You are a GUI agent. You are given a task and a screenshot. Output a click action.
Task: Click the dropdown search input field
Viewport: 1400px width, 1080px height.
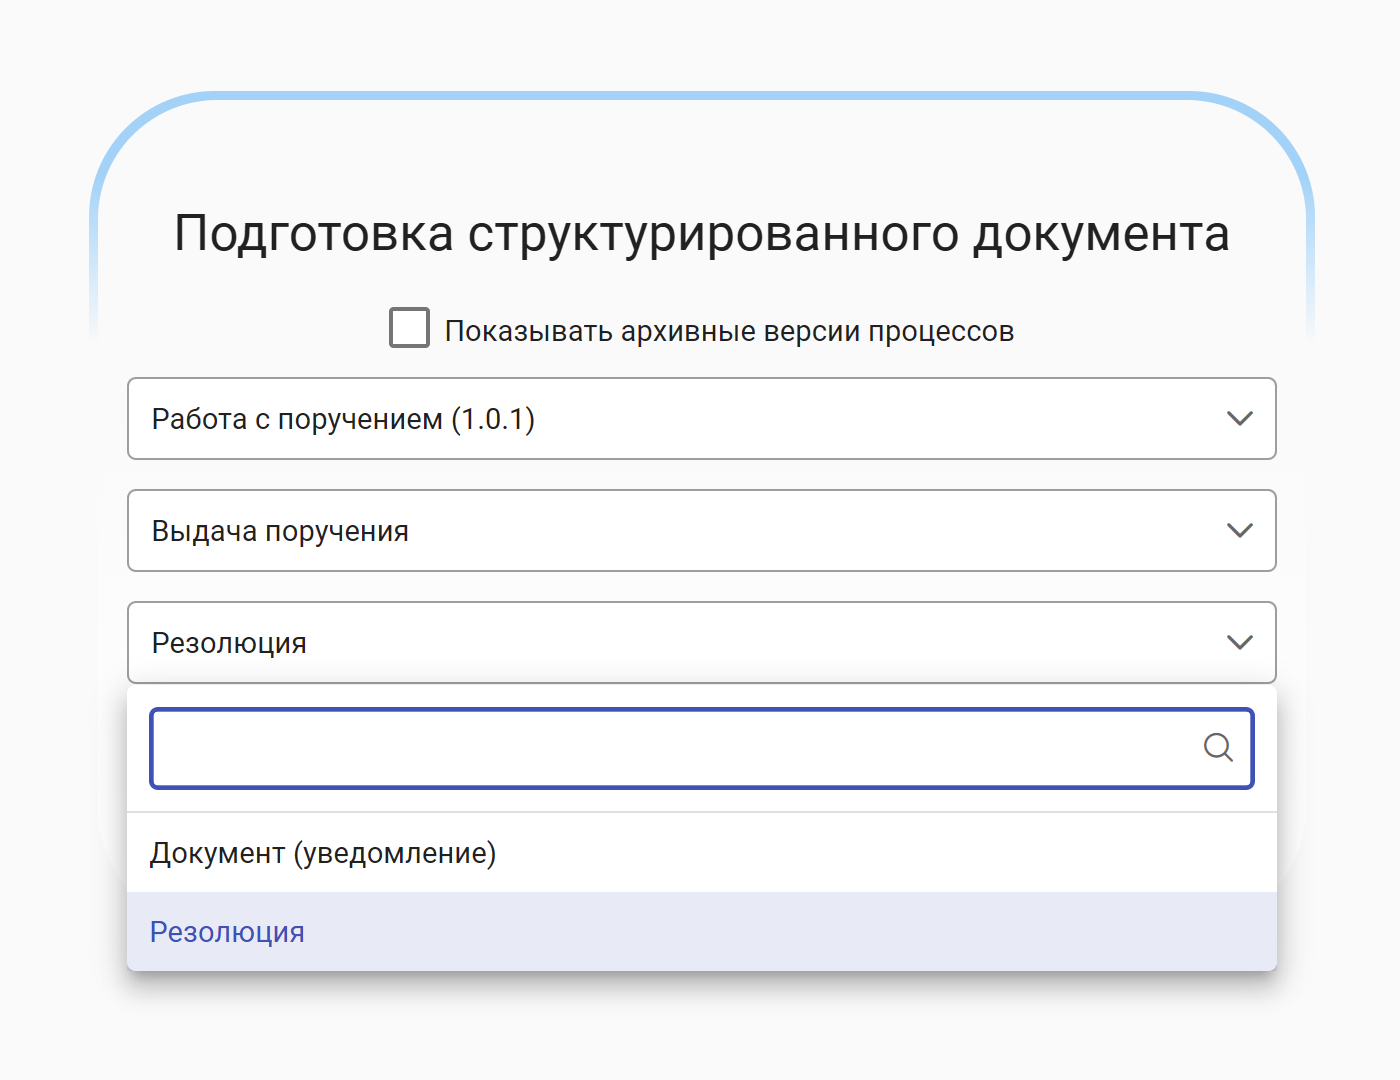pos(702,748)
